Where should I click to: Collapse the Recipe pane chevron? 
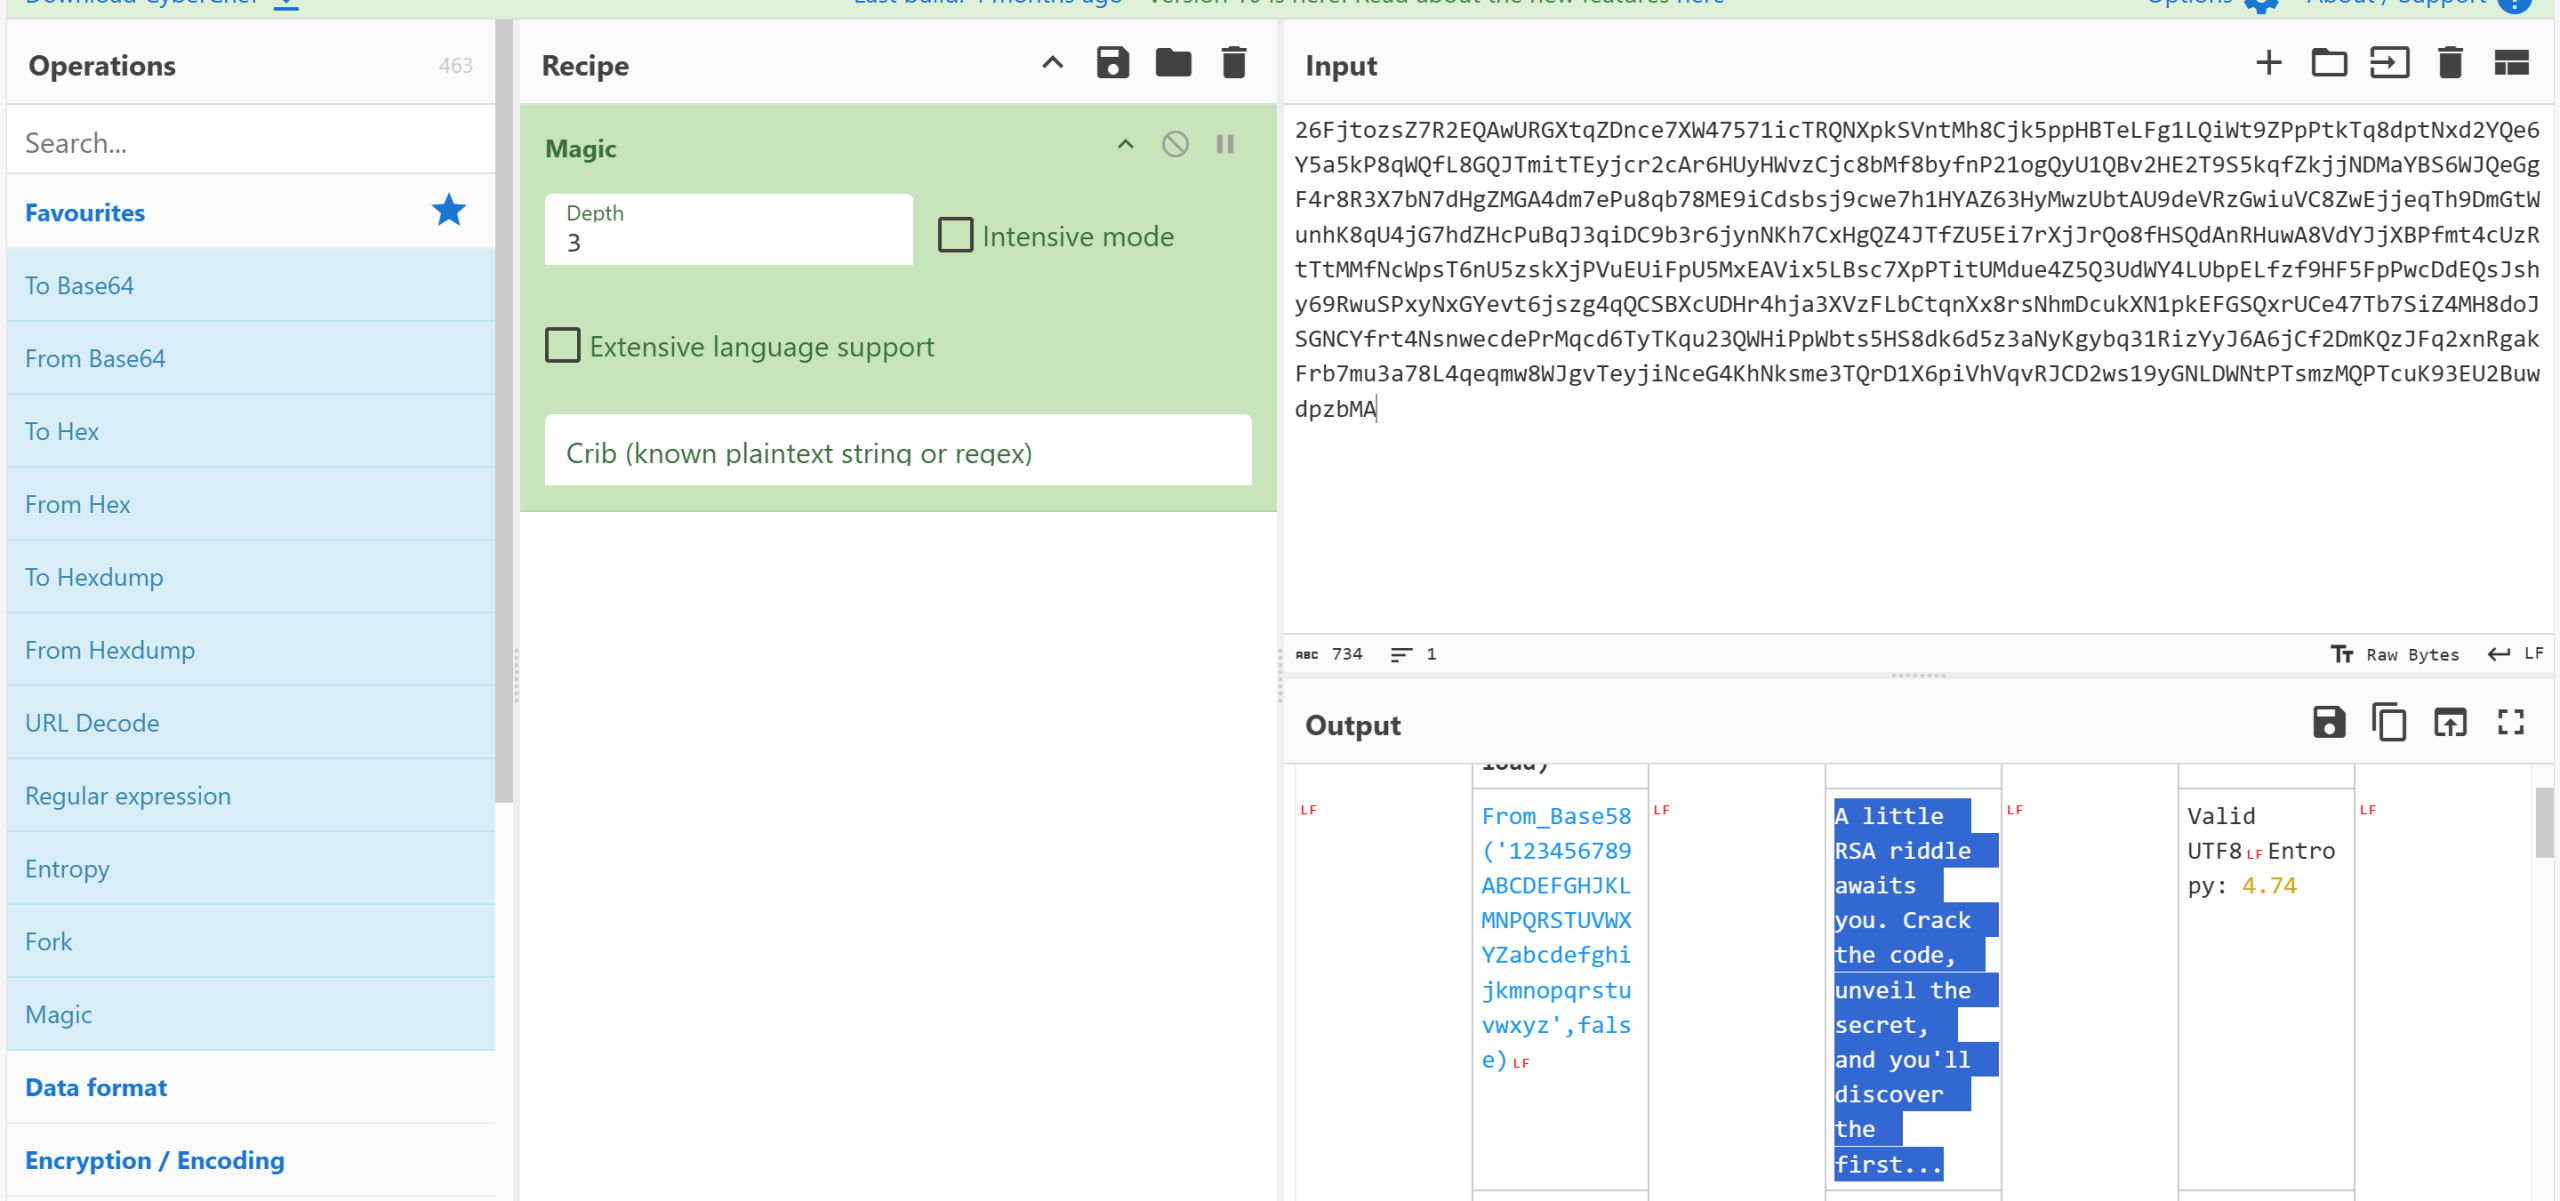pos(1052,63)
